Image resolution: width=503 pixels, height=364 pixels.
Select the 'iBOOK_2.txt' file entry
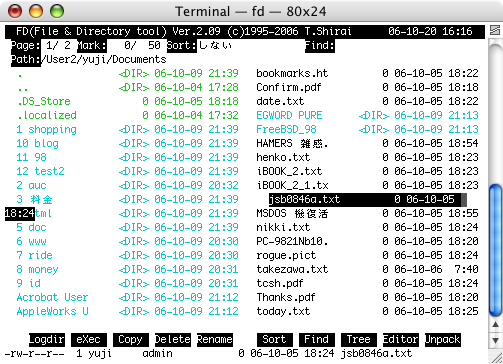coord(367,171)
